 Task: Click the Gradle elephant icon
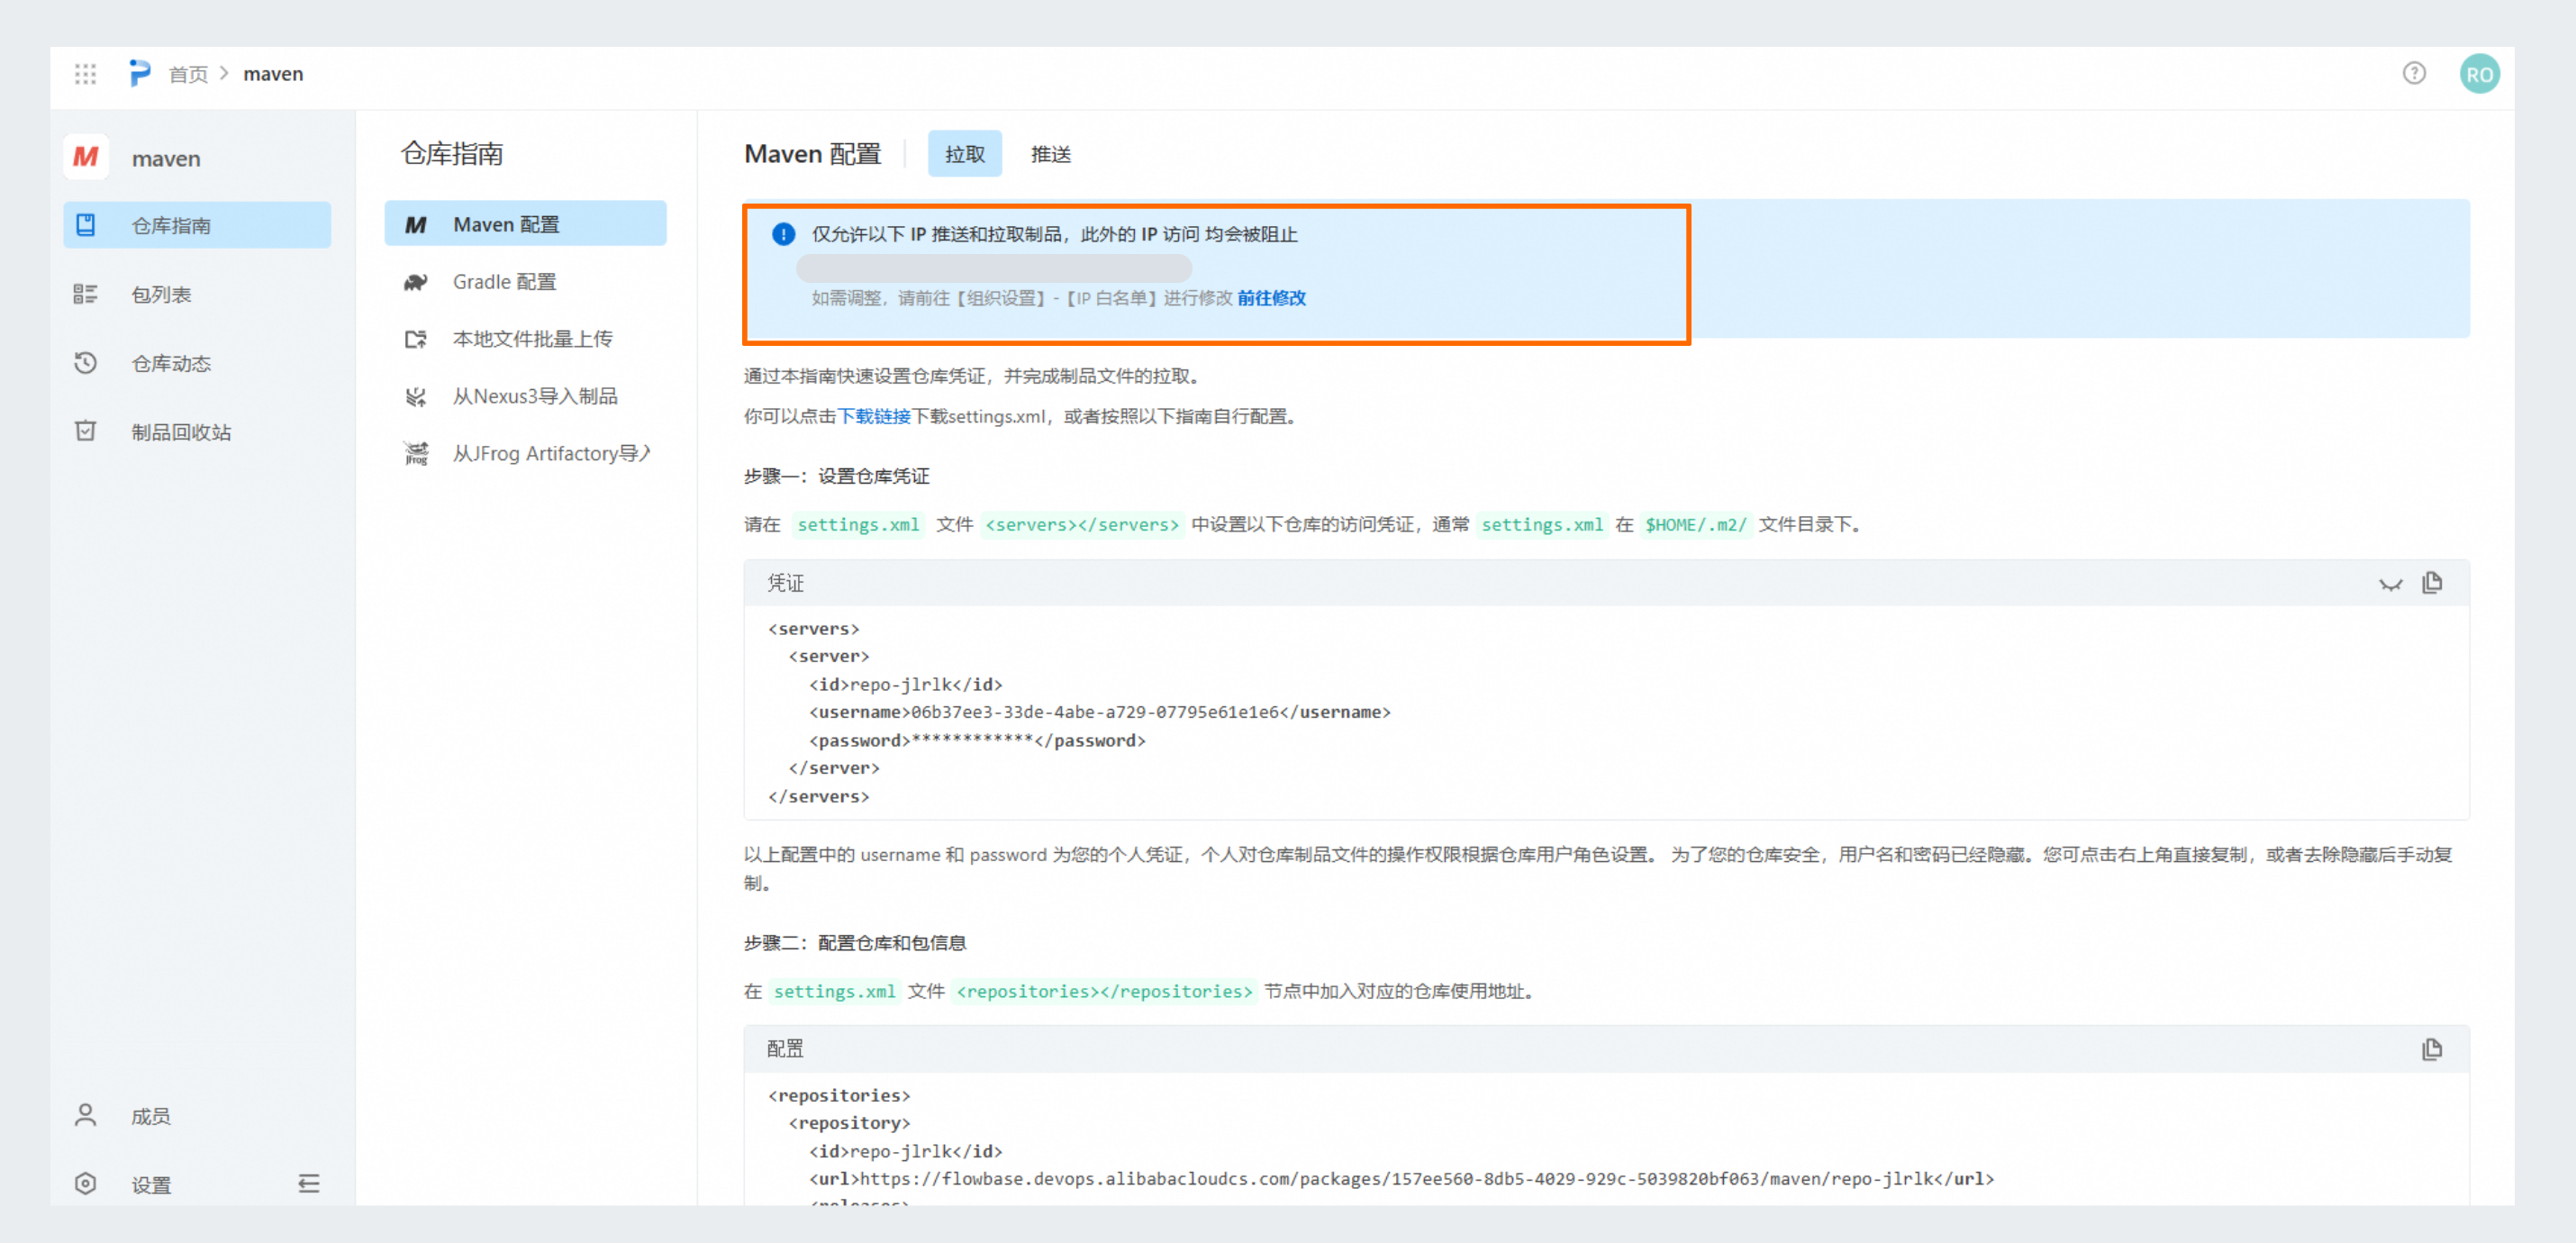pos(416,282)
